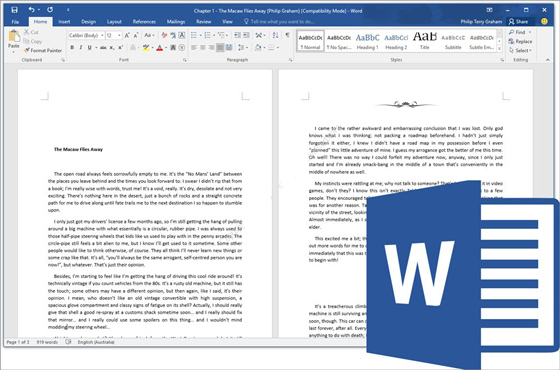The width and height of the screenshot is (560, 370).
Task: Click the Increase Indent icon
Action: coord(246,35)
